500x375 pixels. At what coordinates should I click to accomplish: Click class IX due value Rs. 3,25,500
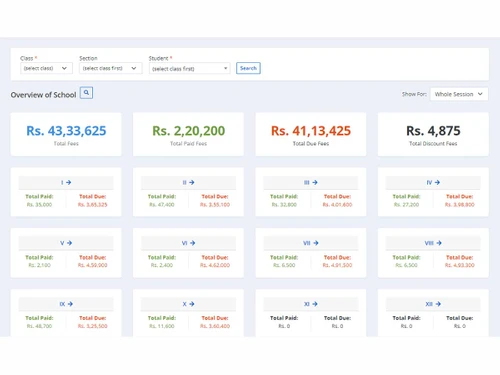coord(93,326)
